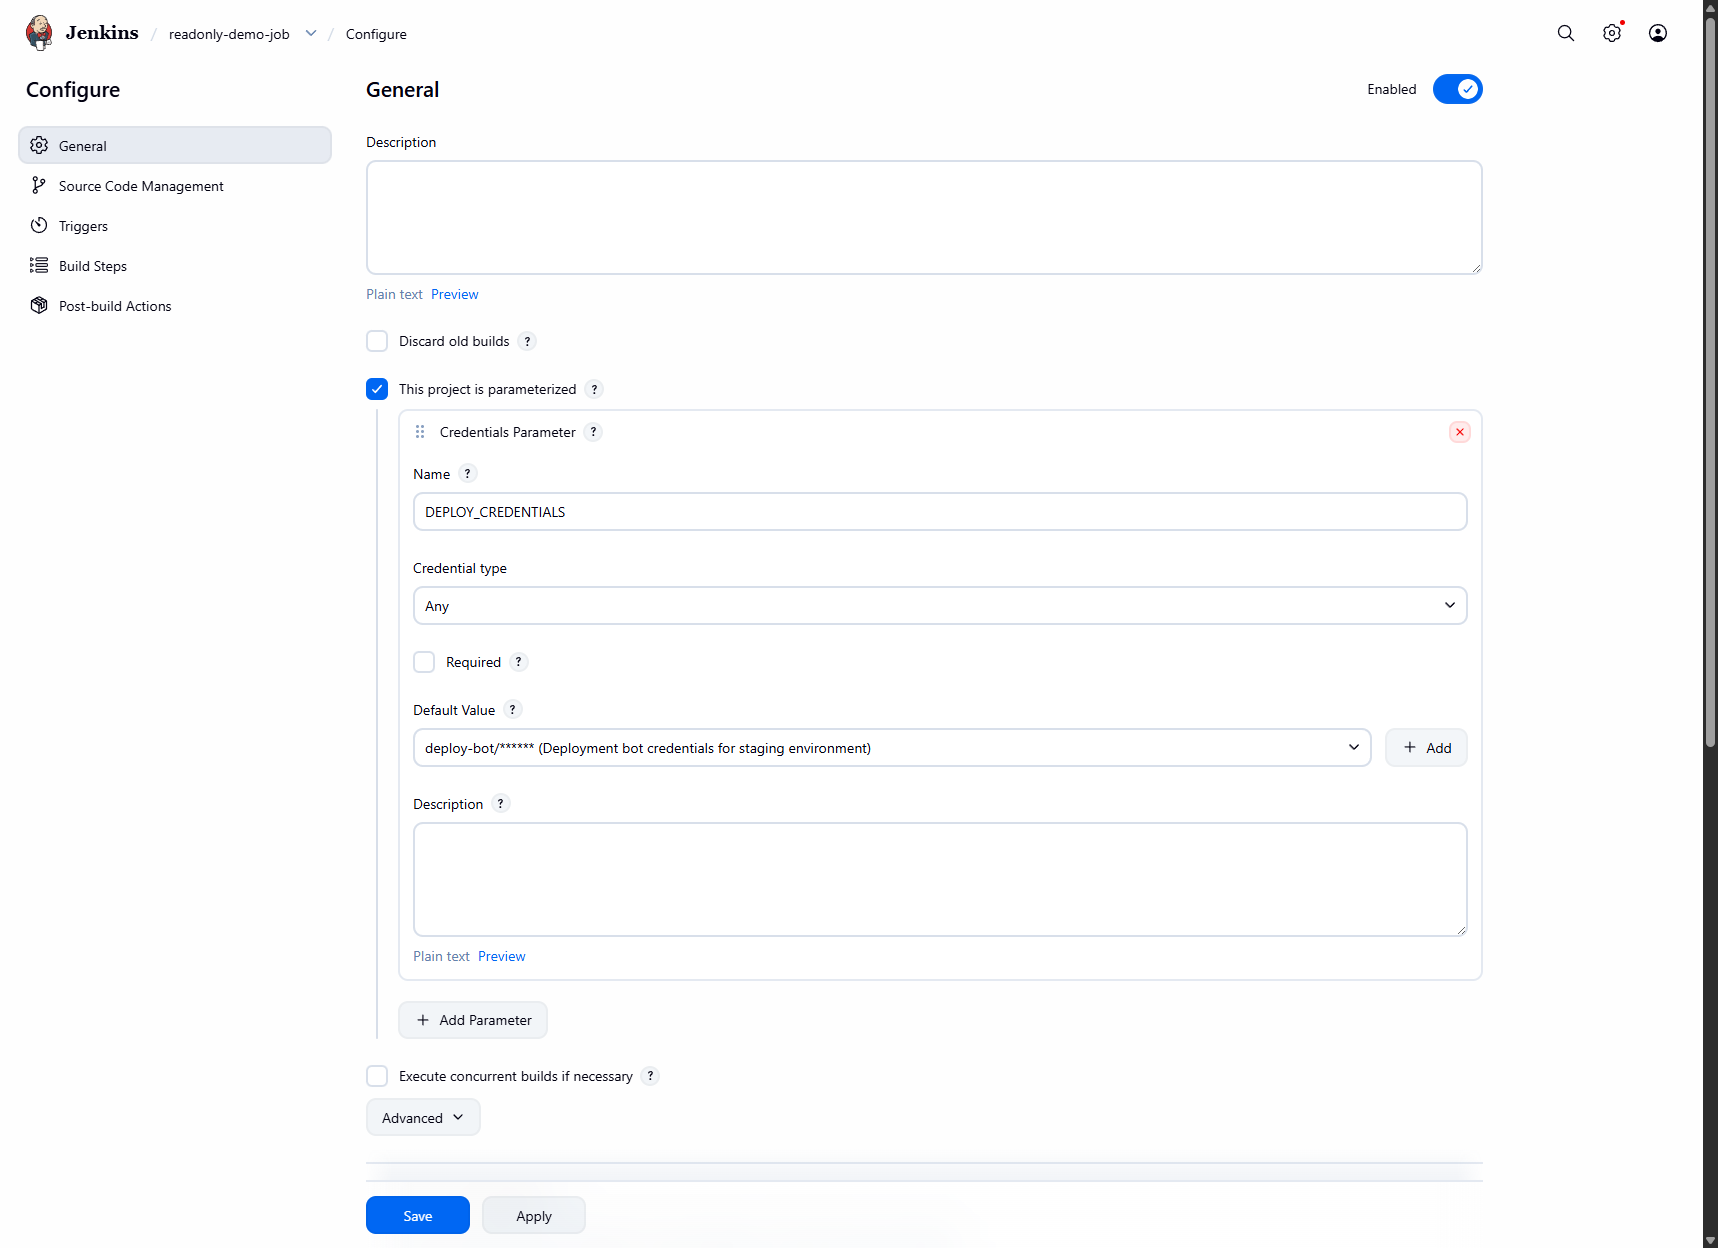Click the Jenkins butler logo
Viewport: 1718px width, 1248px height.
coord(39,33)
